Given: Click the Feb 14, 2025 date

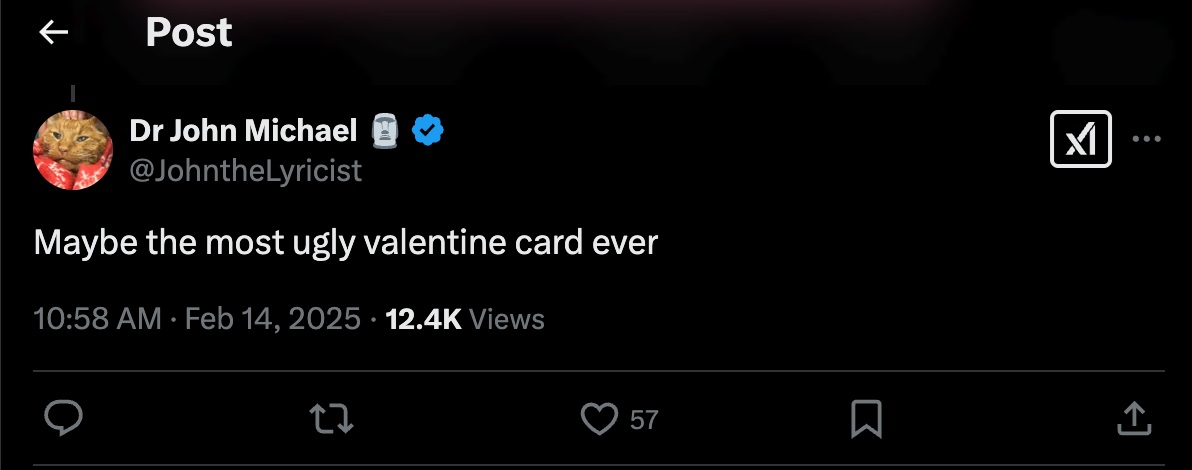Looking at the screenshot, I should tap(273, 319).
